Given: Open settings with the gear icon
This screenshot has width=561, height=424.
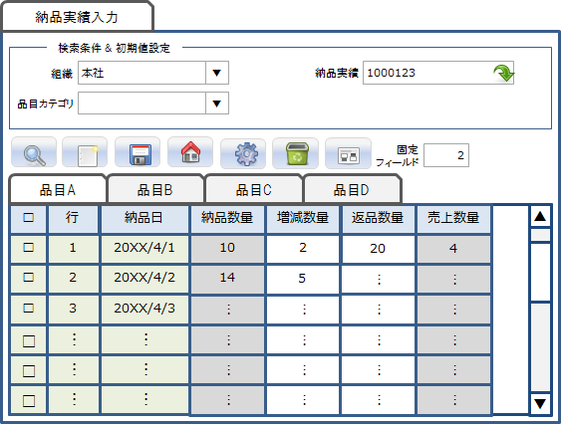Looking at the screenshot, I should (243, 153).
